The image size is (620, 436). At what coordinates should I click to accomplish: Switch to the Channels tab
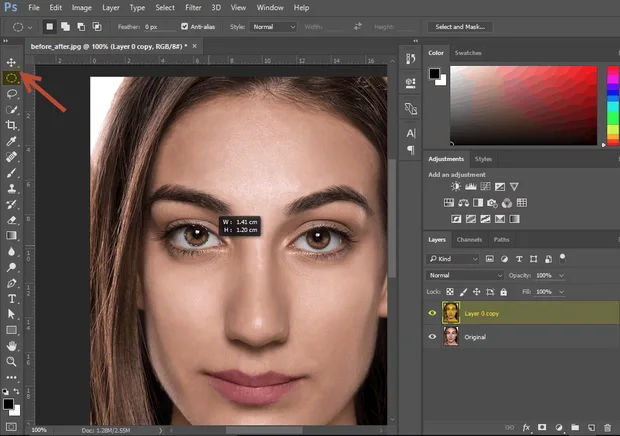point(469,240)
